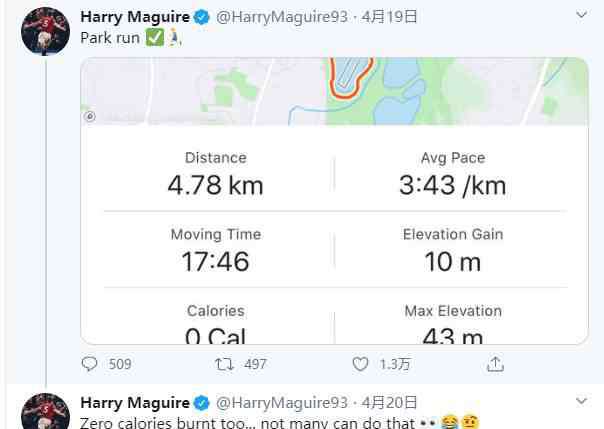The width and height of the screenshot is (604, 429).
Task: Click the verified badge on first tweet
Action: [x=201, y=17]
